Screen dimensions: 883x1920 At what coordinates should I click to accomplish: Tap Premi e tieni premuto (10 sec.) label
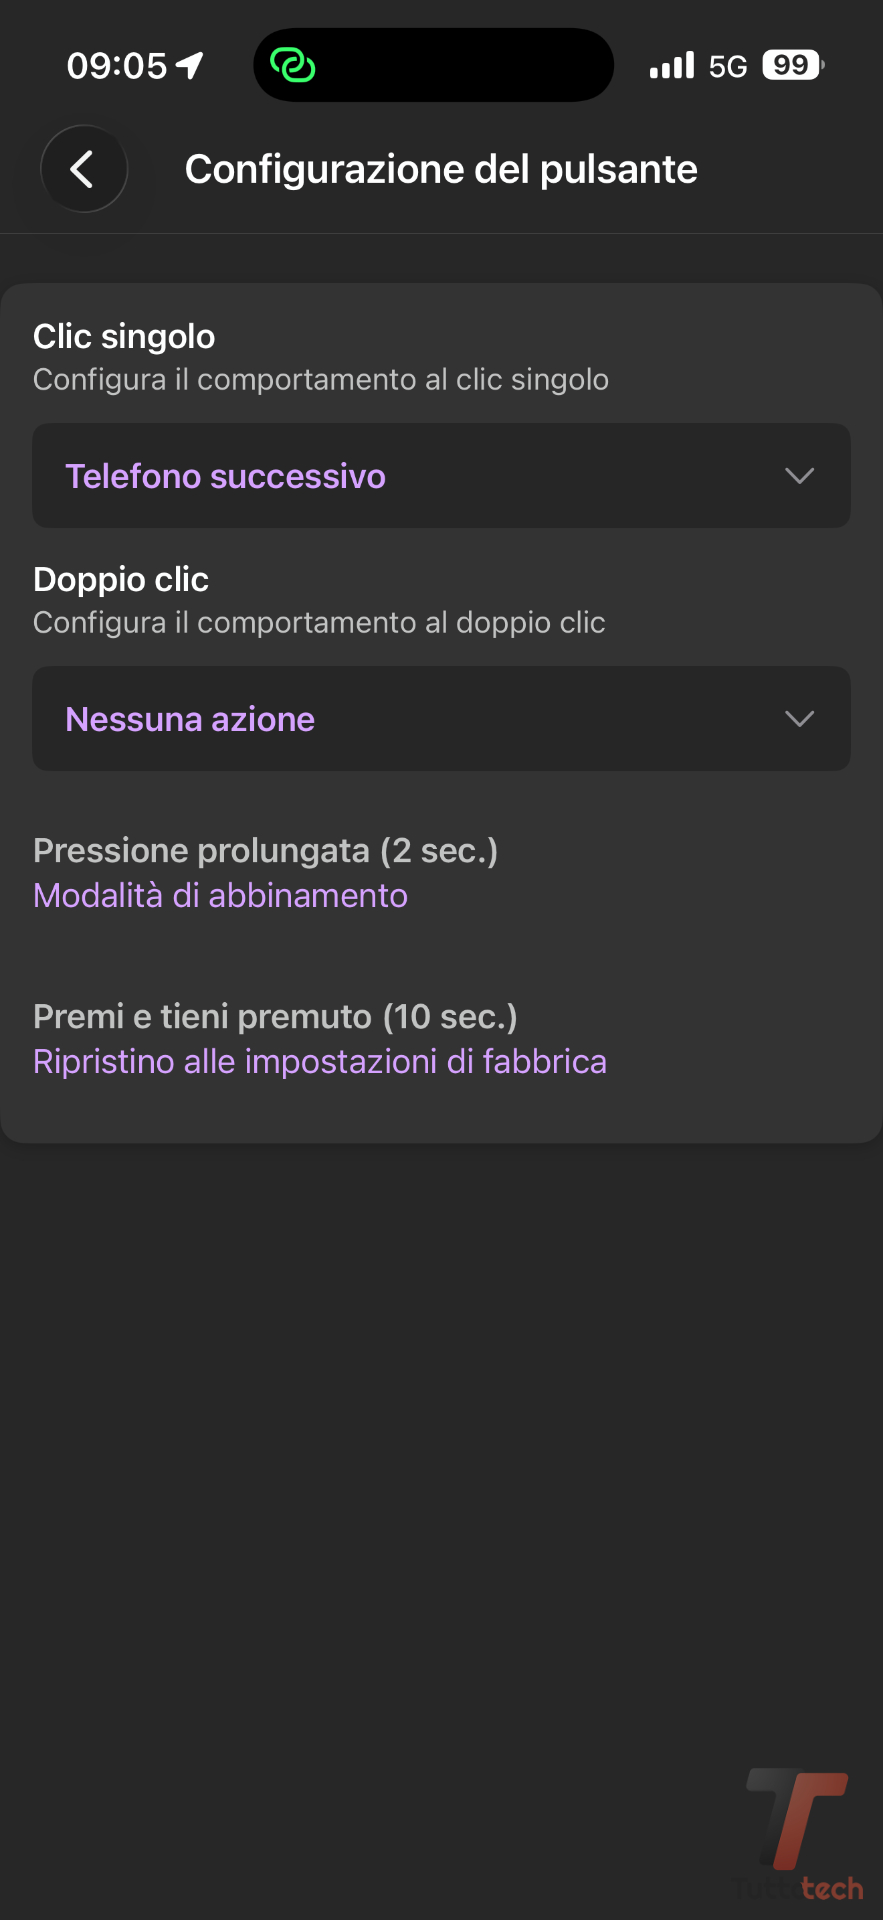(275, 1017)
